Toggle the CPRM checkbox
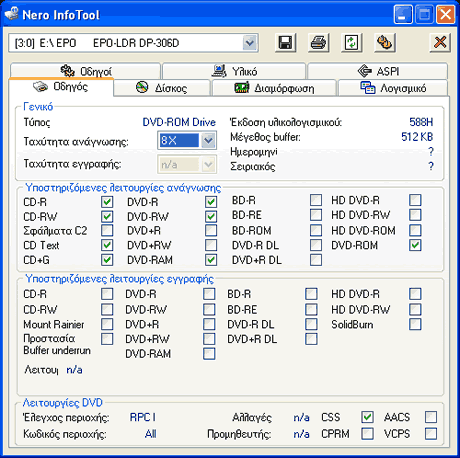This screenshot has height=458, width=460. [367, 434]
